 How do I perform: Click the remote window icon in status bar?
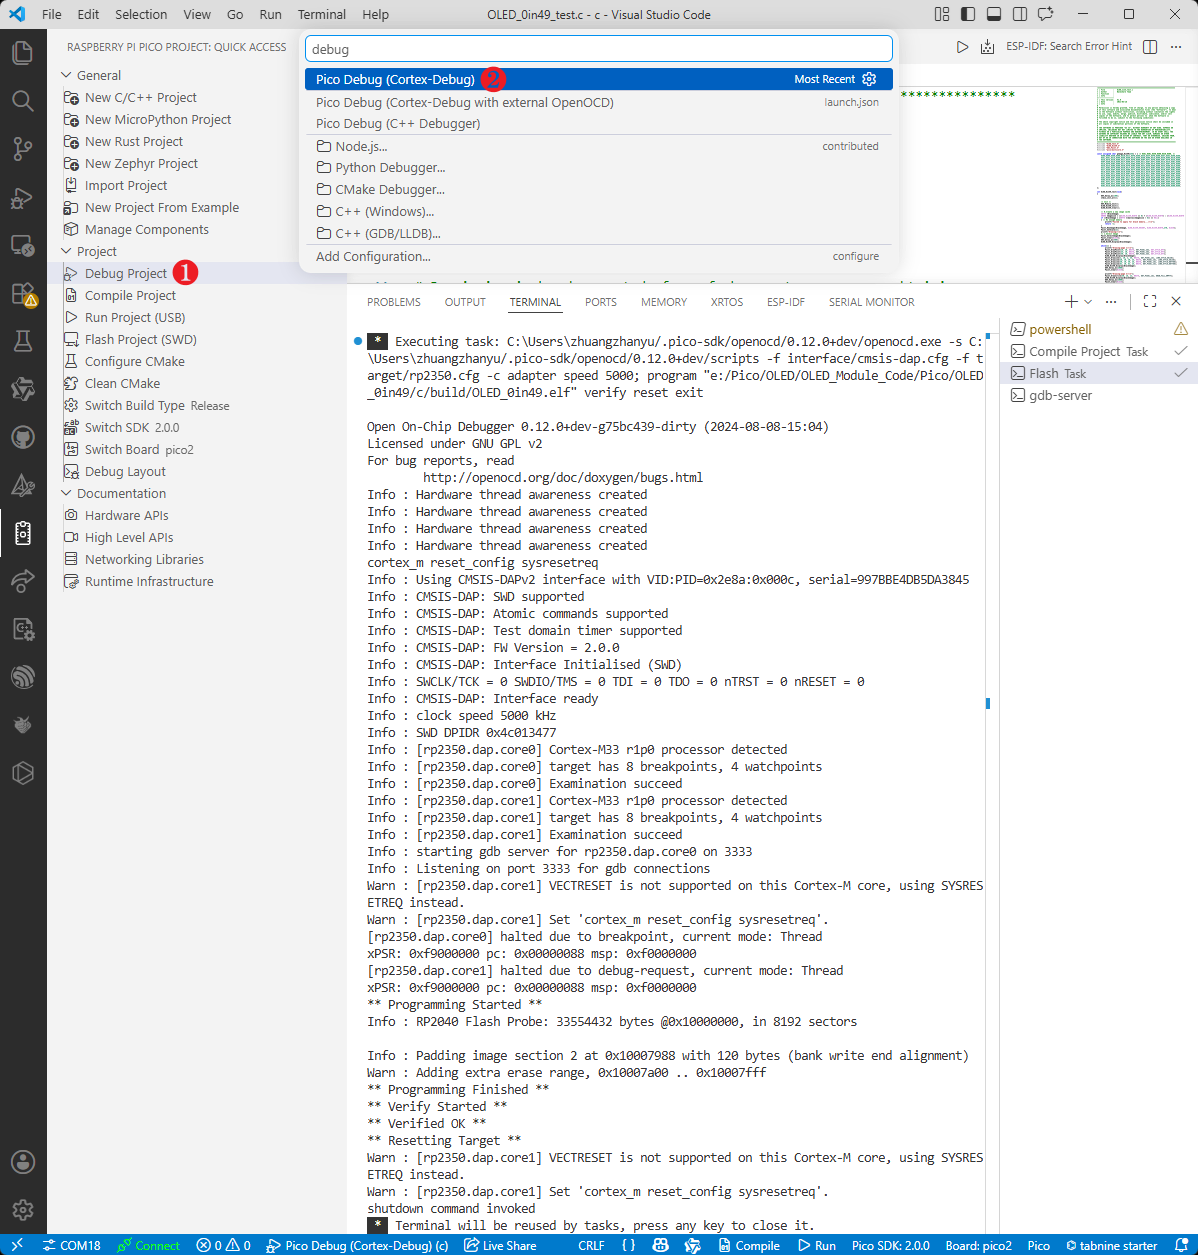click(x=17, y=1245)
